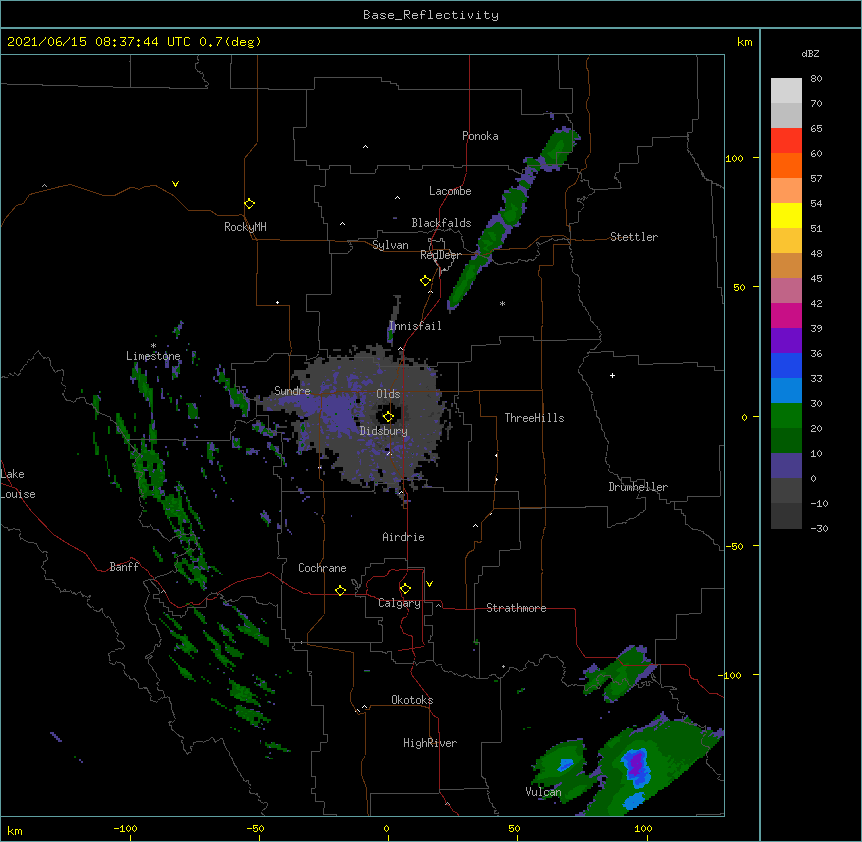Screen dimensions: 862x842
Task: Click the yellow diamond marker south of RedDeer
Action: (x=425, y=280)
